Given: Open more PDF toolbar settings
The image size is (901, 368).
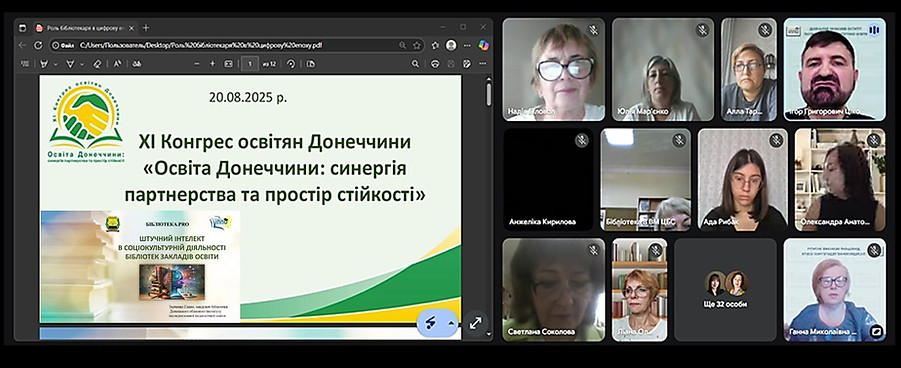Looking at the screenshot, I should (x=482, y=64).
